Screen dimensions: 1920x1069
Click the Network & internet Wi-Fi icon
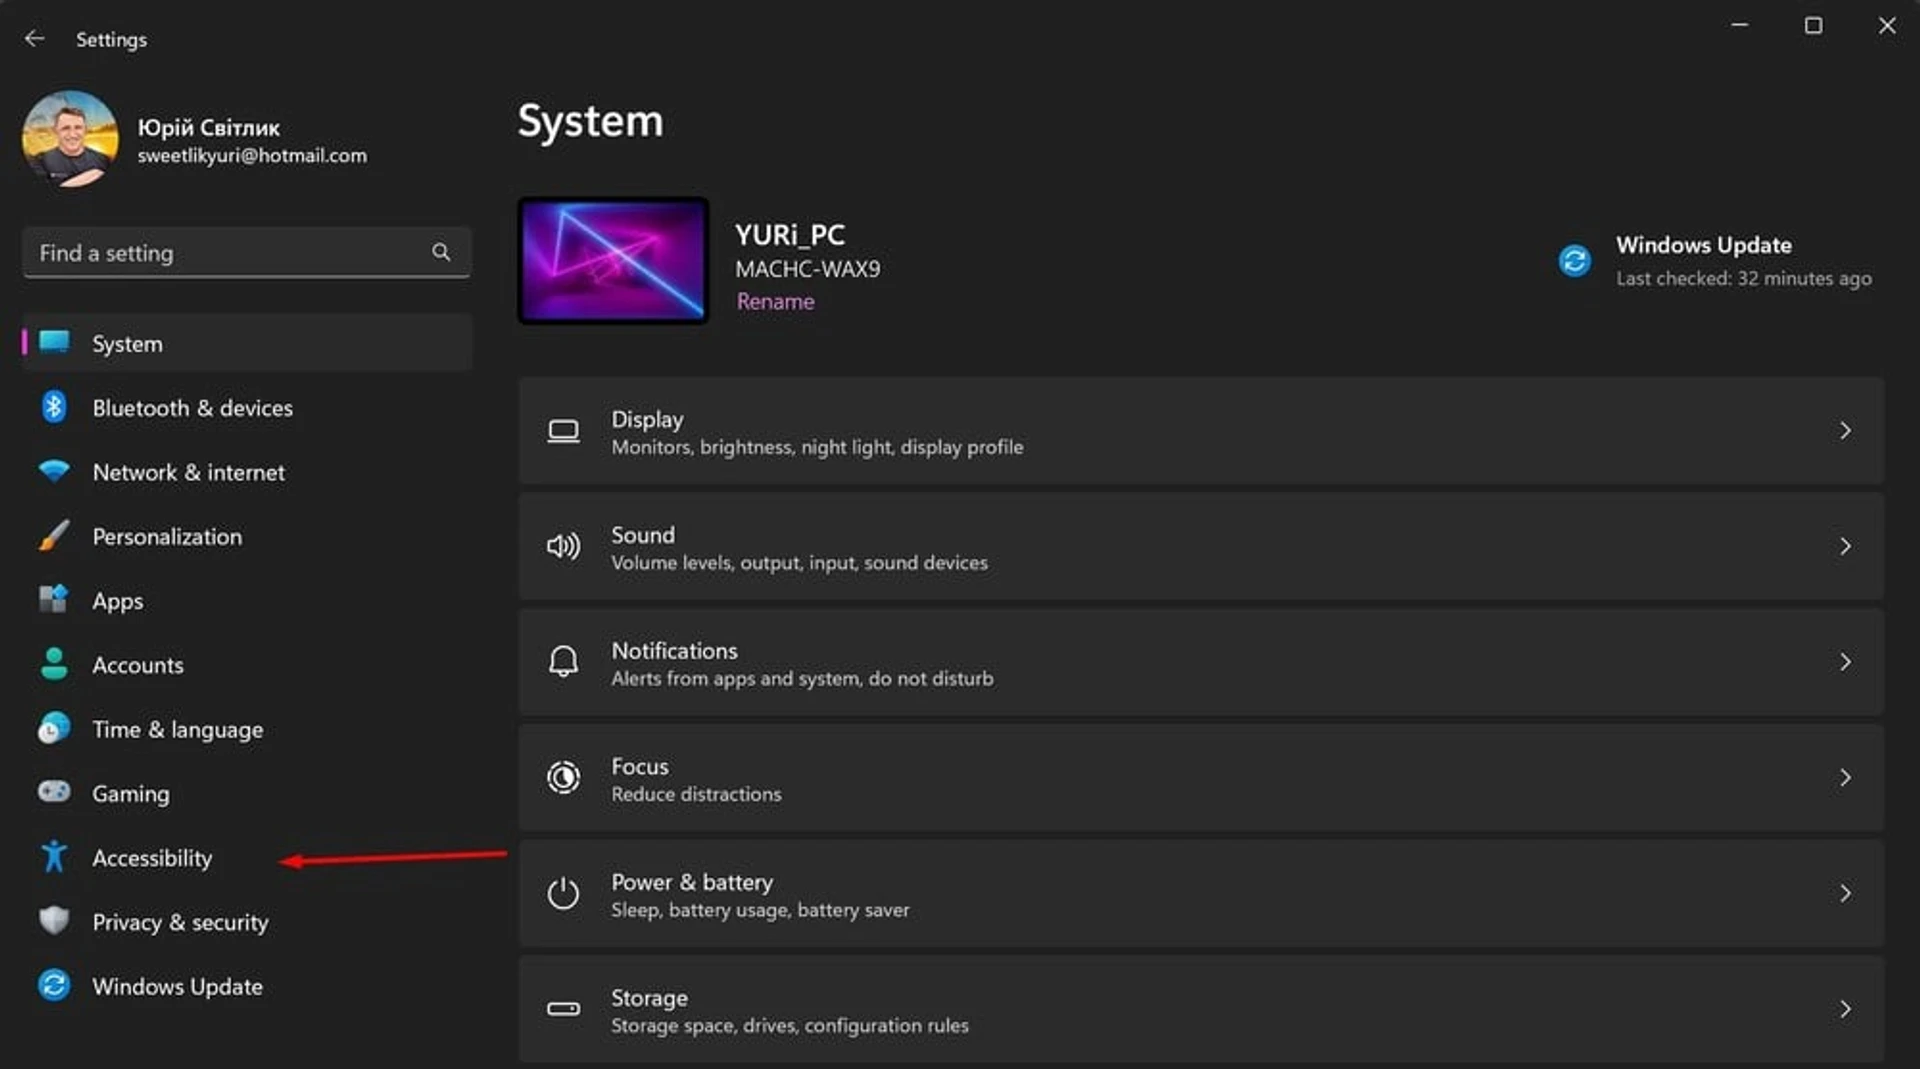click(54, 471)
